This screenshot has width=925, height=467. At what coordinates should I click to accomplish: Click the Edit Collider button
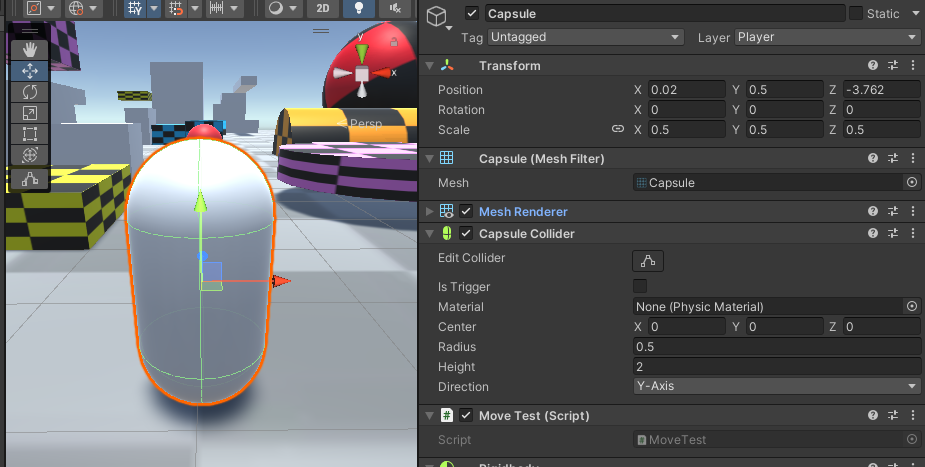coord(648,261)
